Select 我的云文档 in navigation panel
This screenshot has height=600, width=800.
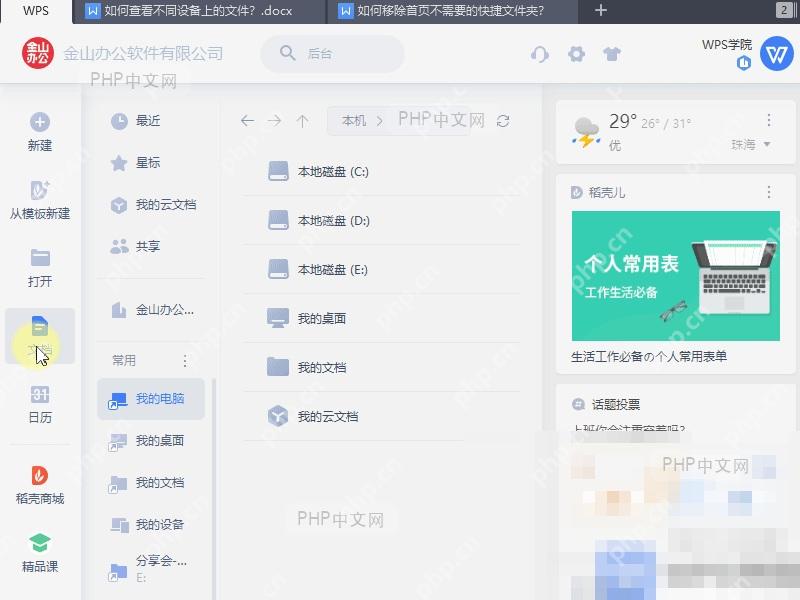click(x=151, y=205)
